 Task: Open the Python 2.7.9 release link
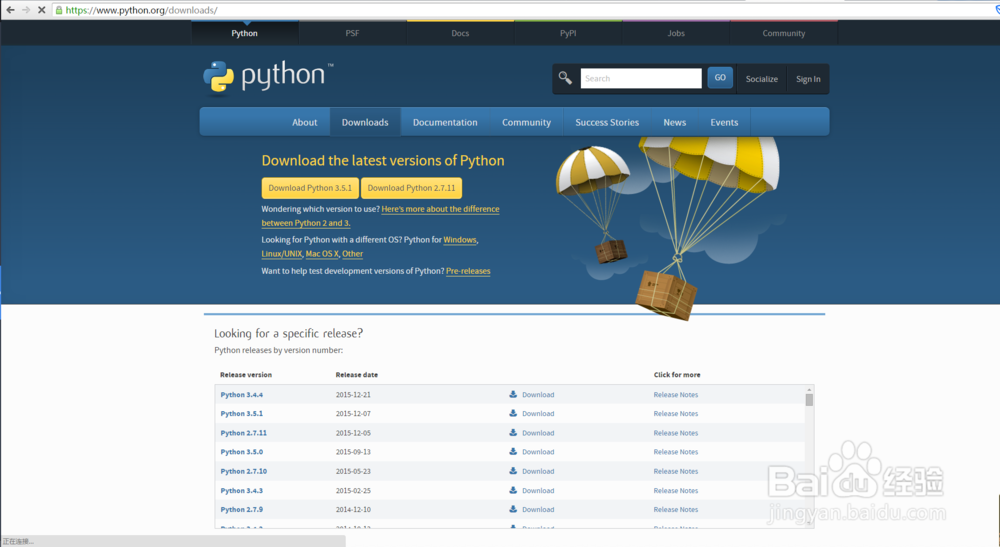click(242, 509)
